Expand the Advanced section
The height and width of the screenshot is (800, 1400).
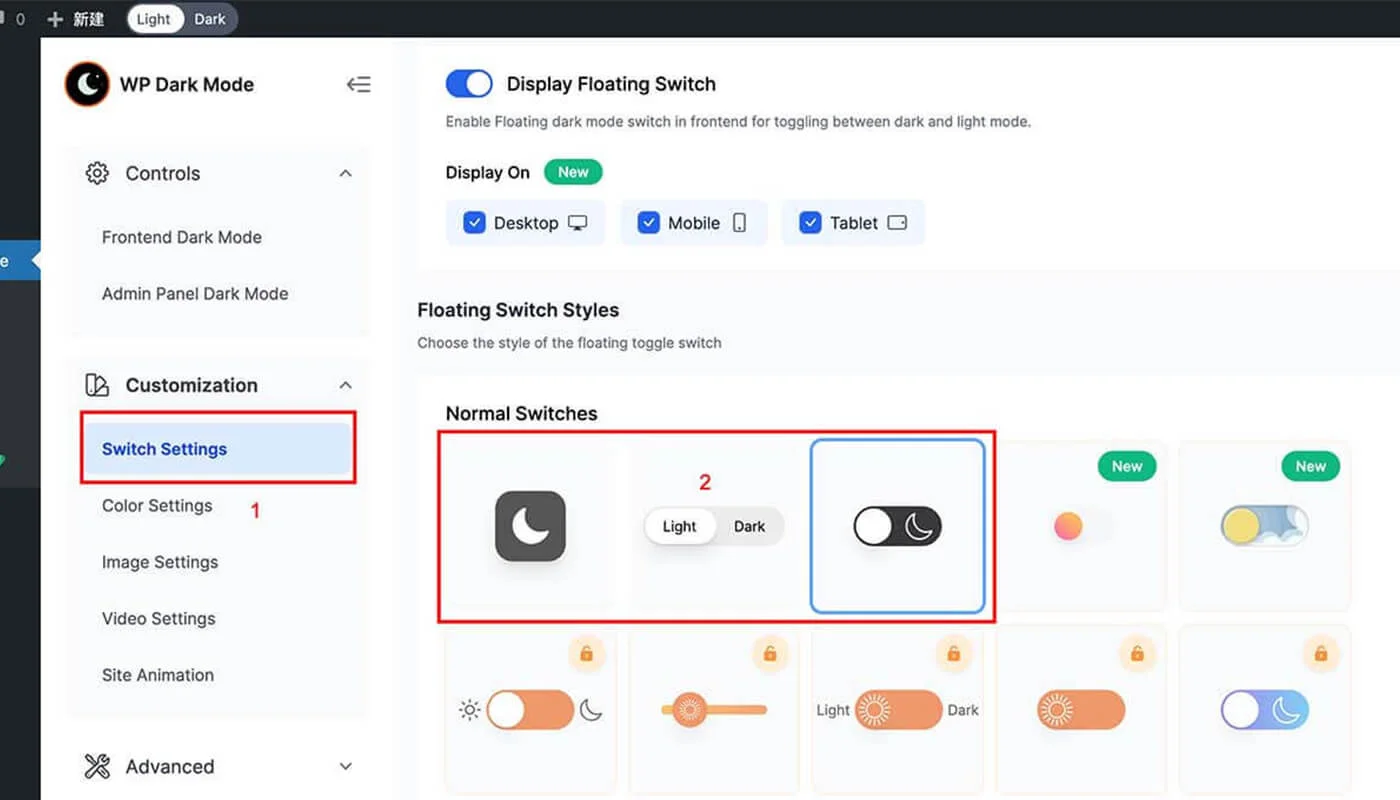point(345,766)
